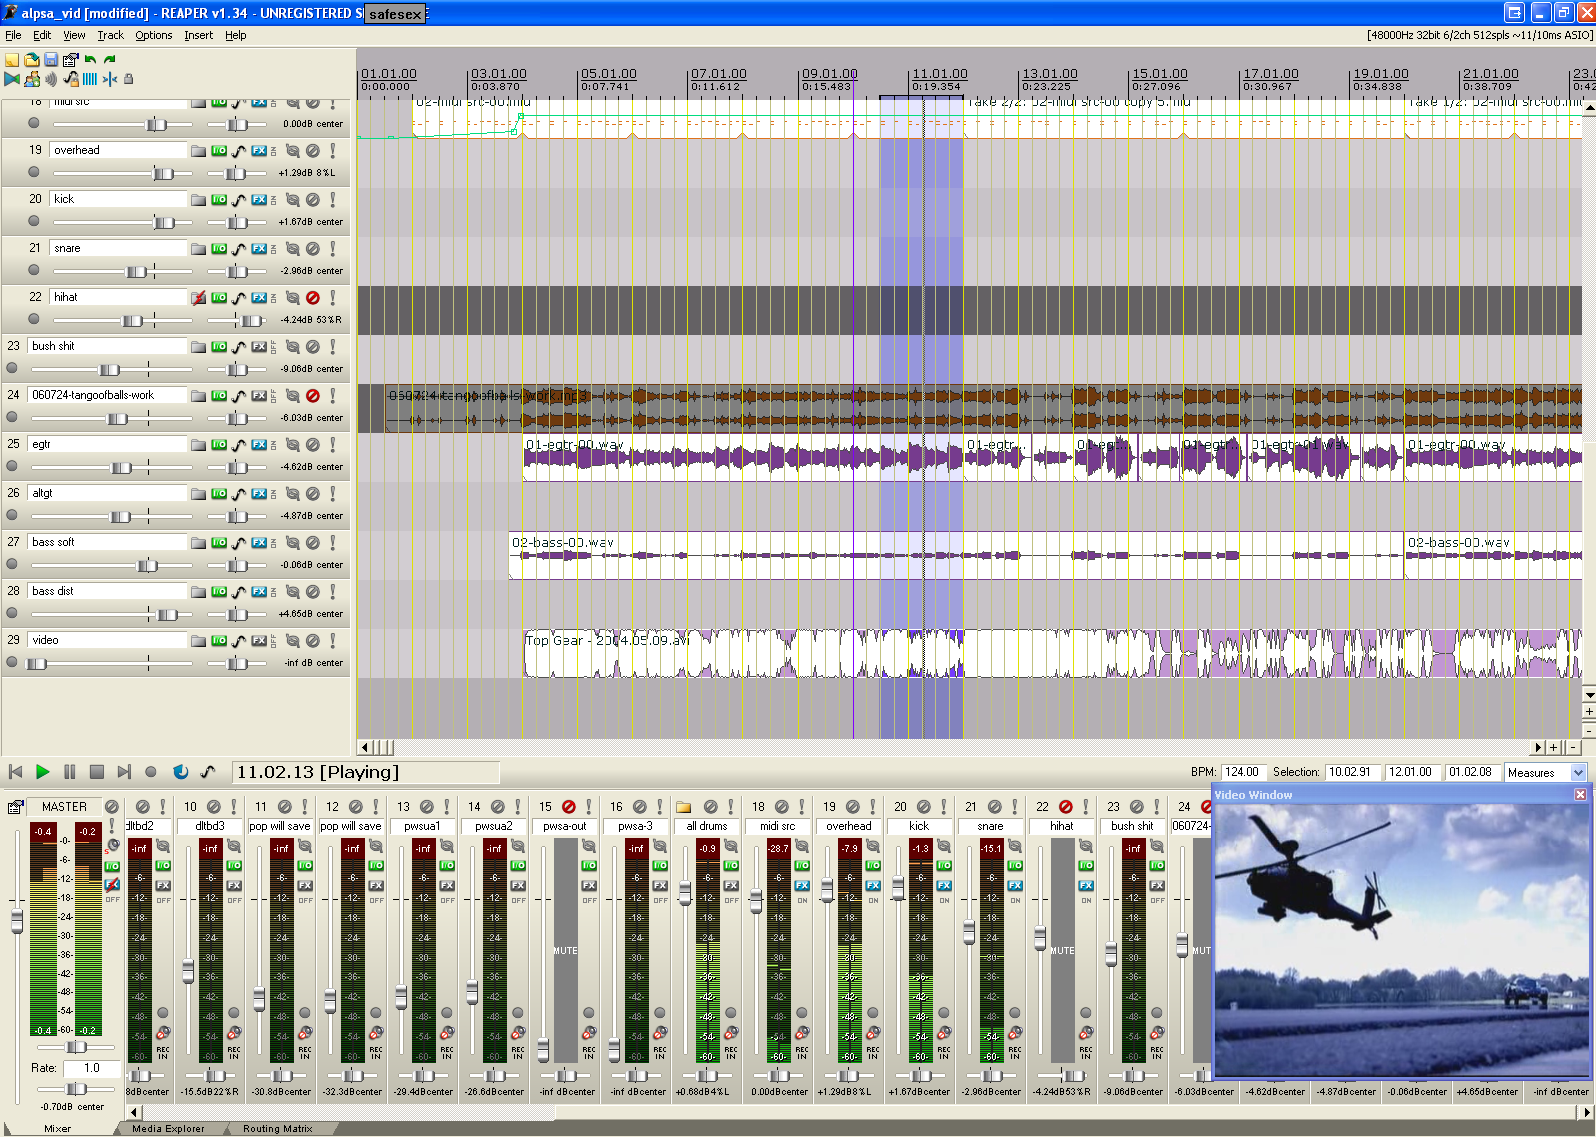Image resolution: width=1596 pixels, height=1137 pixels.
Task: Switch to the Media Explorer tab
Action: [x=168, y=1129]
